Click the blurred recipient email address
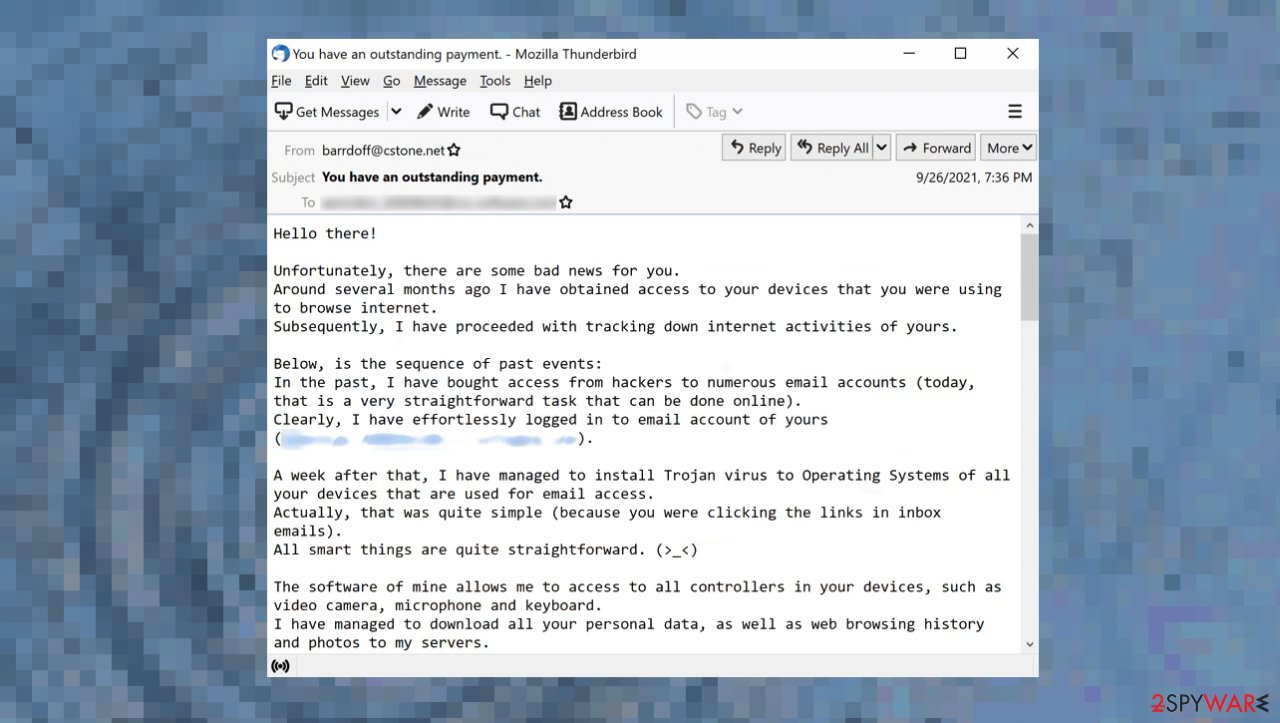The height and width of the screenshot is (723, 1280). coord(438,202)
